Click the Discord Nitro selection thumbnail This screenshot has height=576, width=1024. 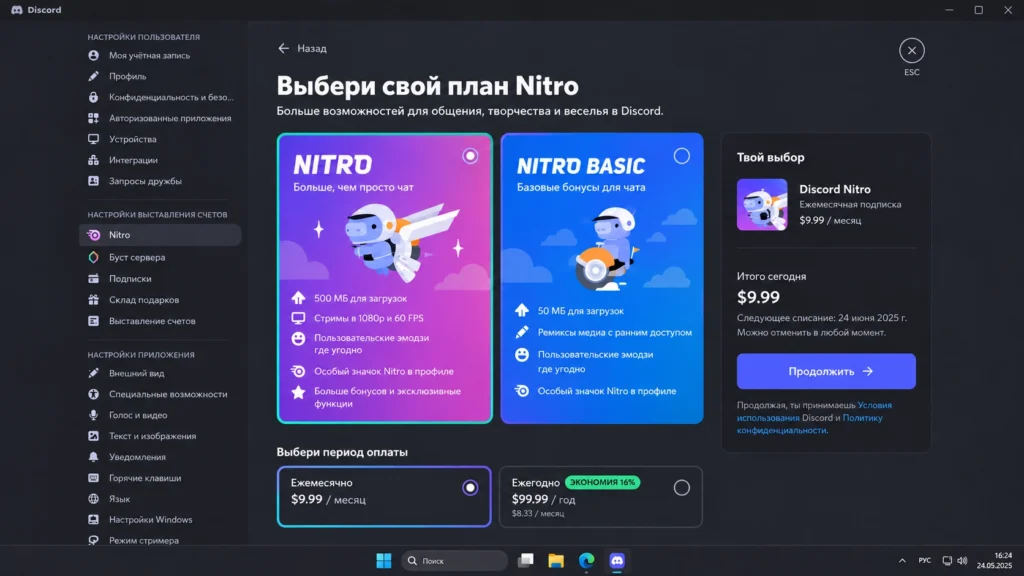(x=762, y=204)
